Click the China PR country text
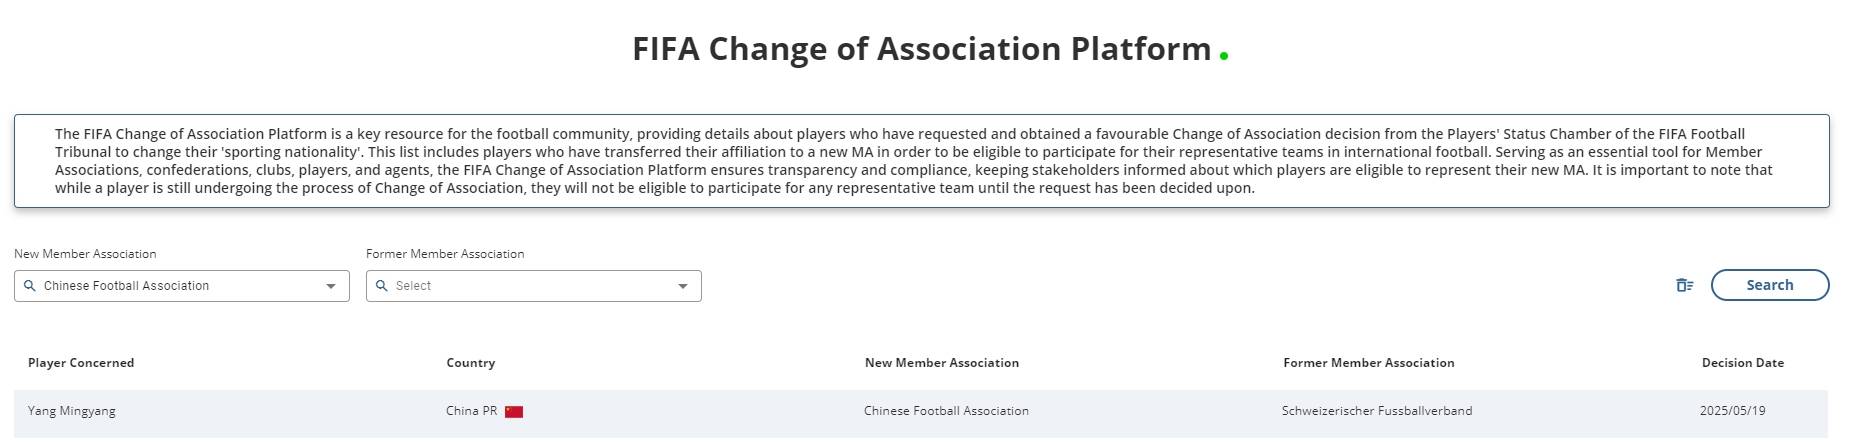The height and width of the screenshot is (443, 1860). click(x=472, y=411)
